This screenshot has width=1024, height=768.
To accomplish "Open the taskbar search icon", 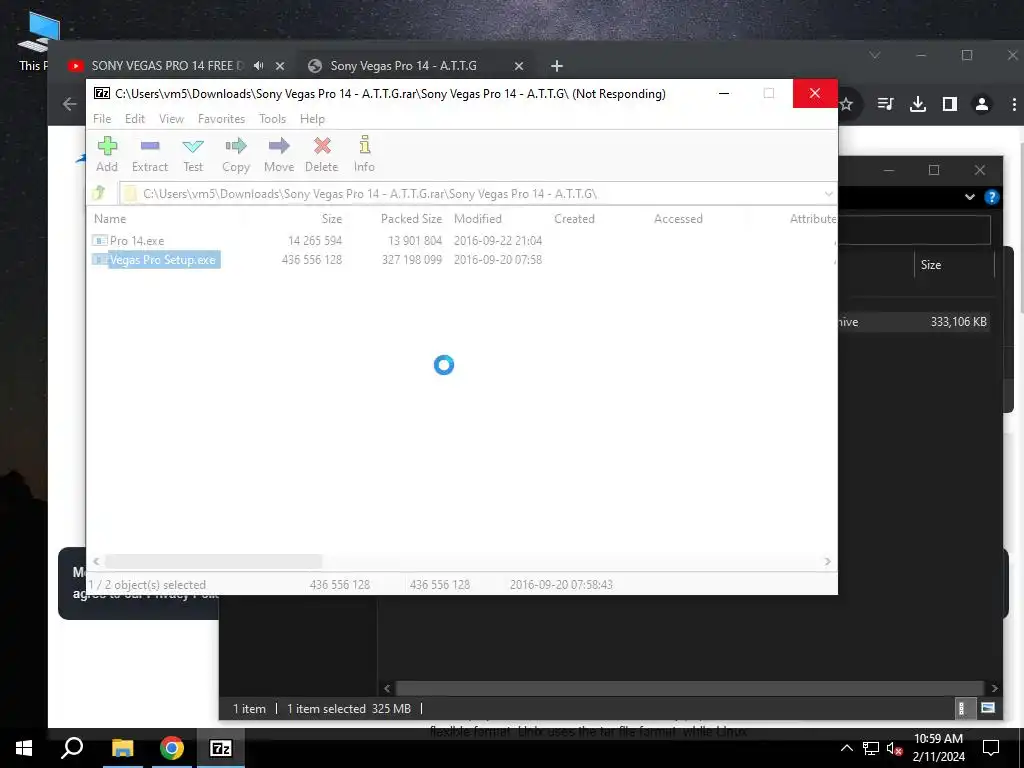I will [72, 748].
